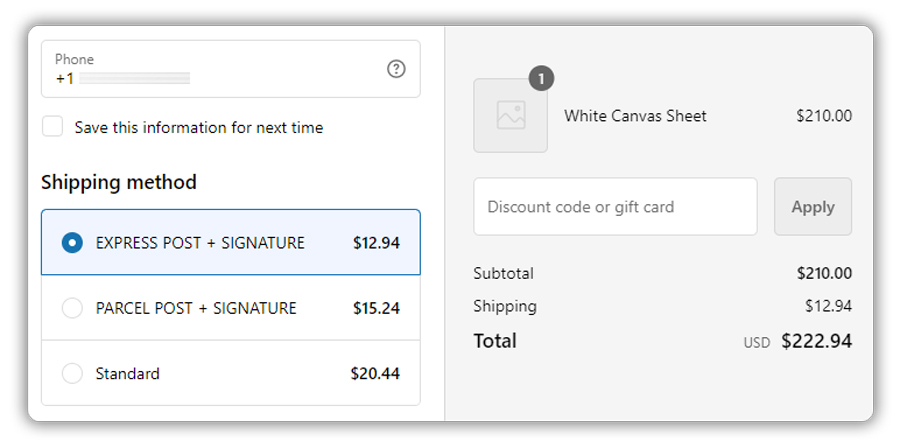Select EXPRESS POST + SIGNATURE radio button
Viewport: 900px width, 448px height.
click(x=72, y=243)
